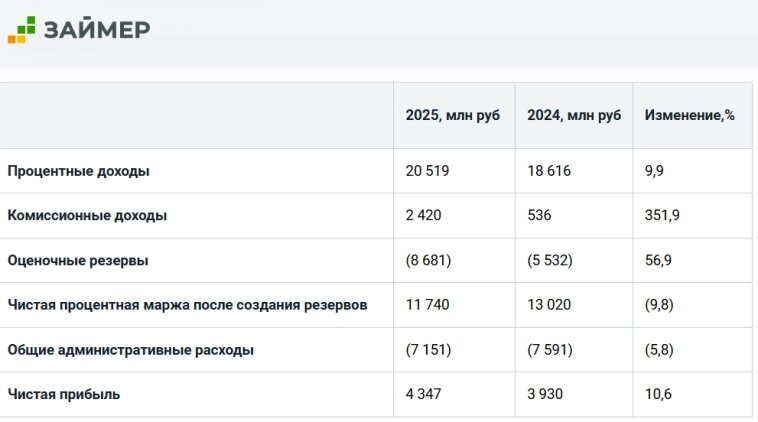Select the value (8 681)
The height and width of the screenshot is (422, 758).
tap(428, 260)
